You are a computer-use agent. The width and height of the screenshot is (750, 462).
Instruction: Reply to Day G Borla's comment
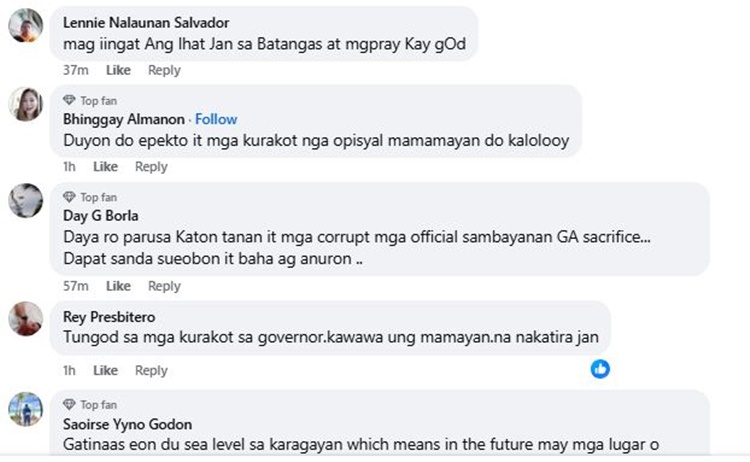tap(164, 286)
